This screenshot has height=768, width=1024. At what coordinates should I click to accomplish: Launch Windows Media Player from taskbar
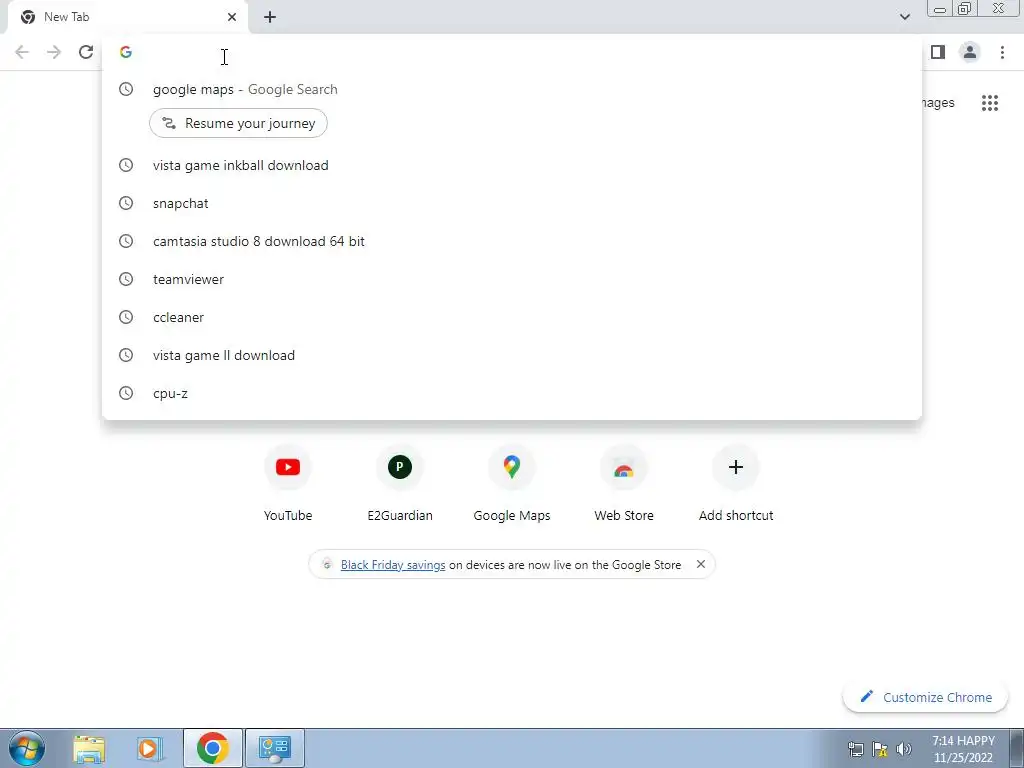point(150,748)
